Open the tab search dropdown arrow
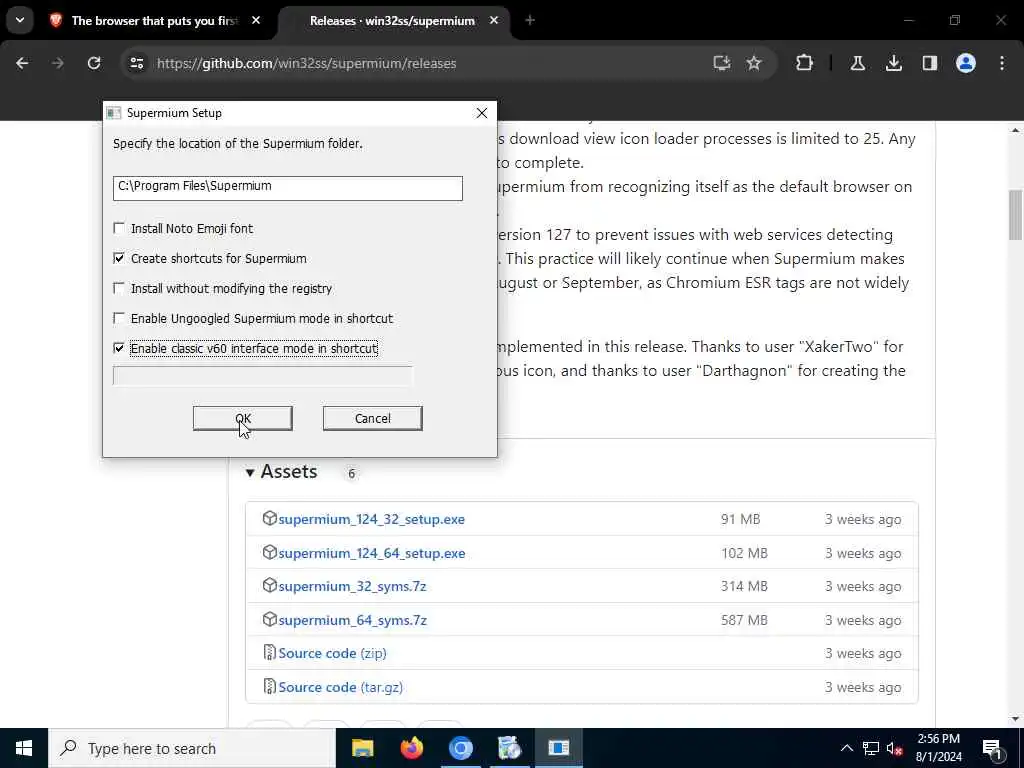 tap(20, 20)
